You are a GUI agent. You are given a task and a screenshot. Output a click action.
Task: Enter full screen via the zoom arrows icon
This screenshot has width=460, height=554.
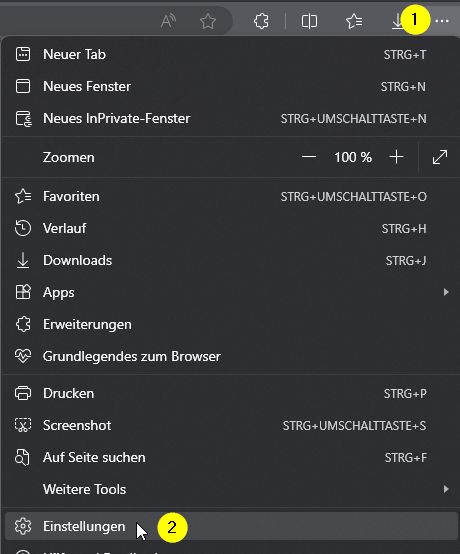pos(440,157)
